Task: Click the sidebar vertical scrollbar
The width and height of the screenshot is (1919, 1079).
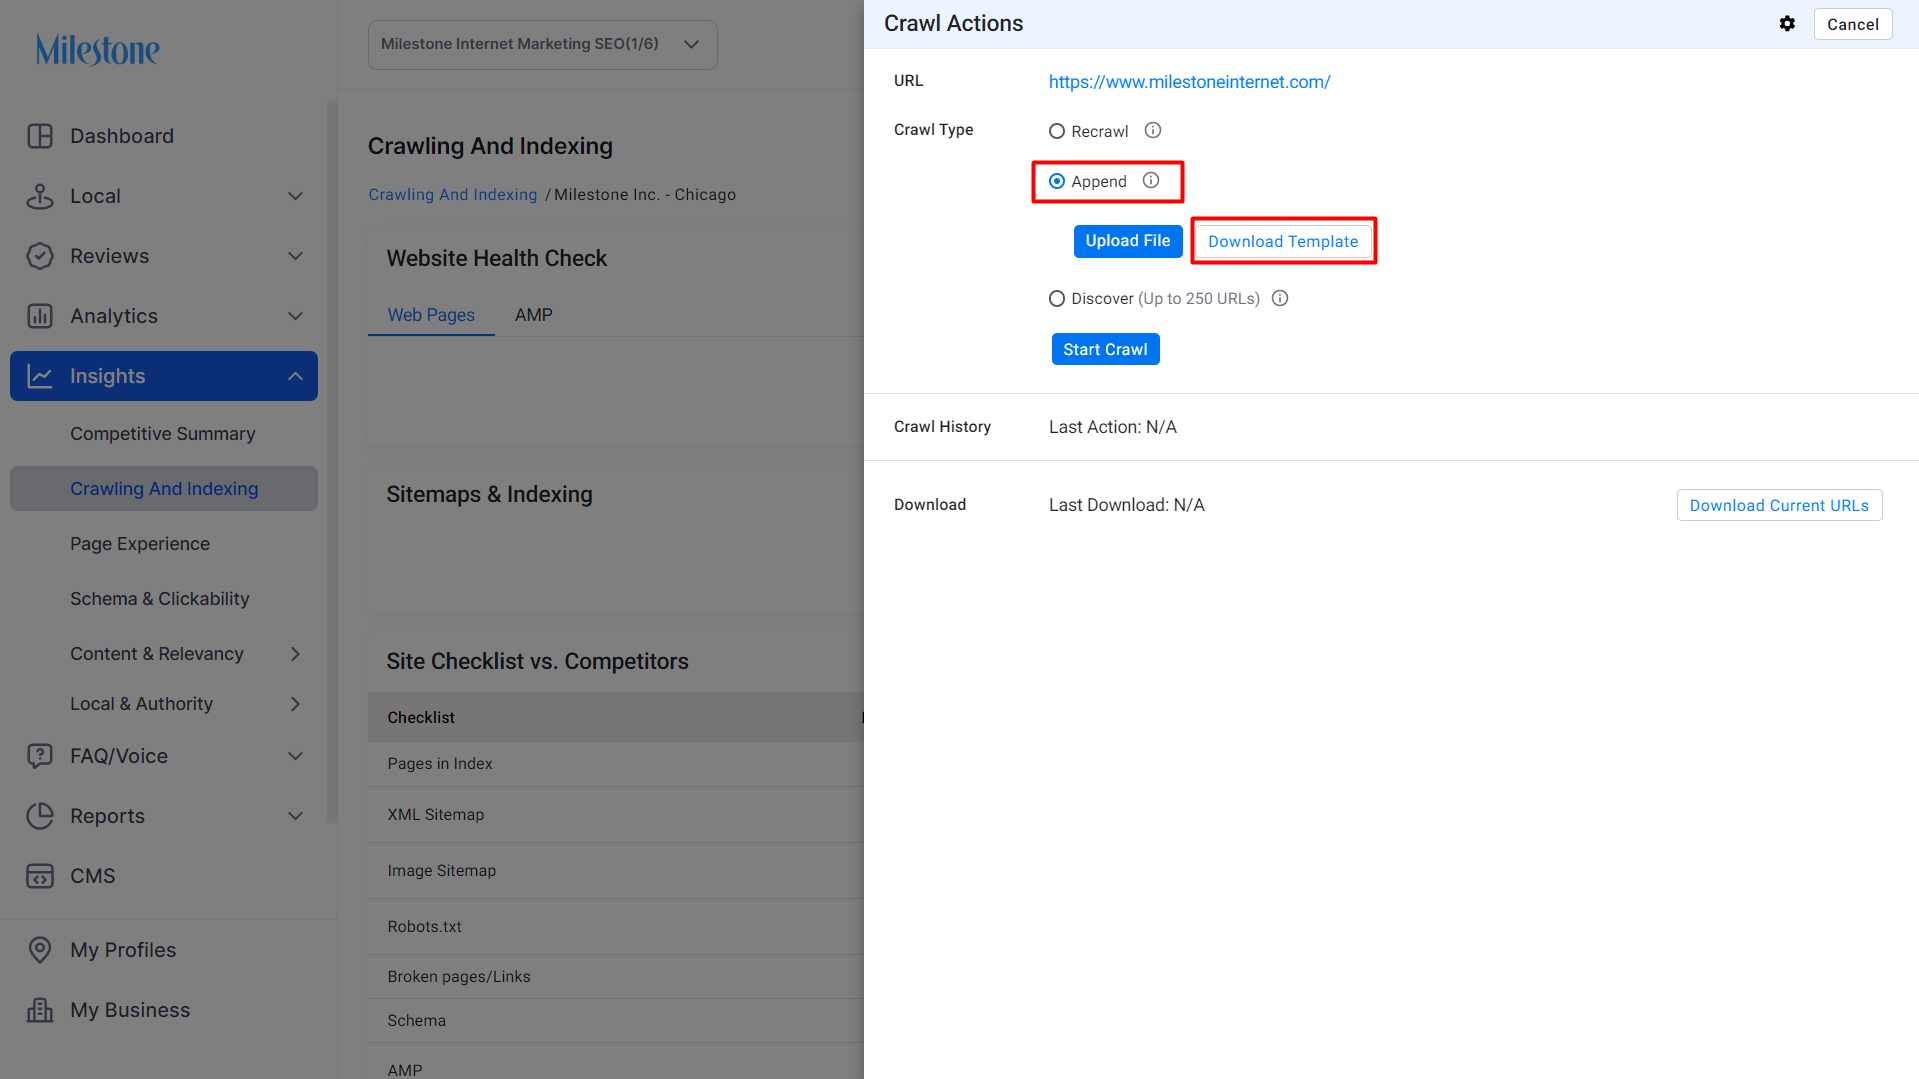Action: pos(332,460)
